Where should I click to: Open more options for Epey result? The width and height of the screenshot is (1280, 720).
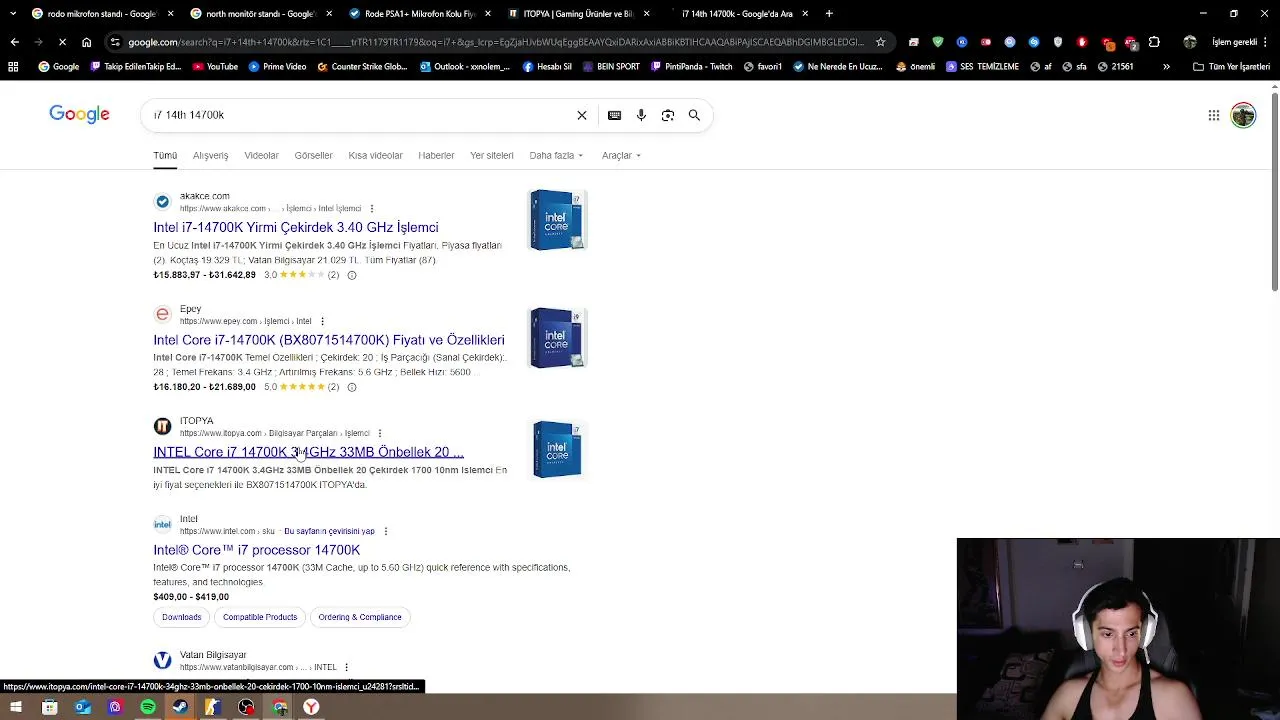pos(322,321)
